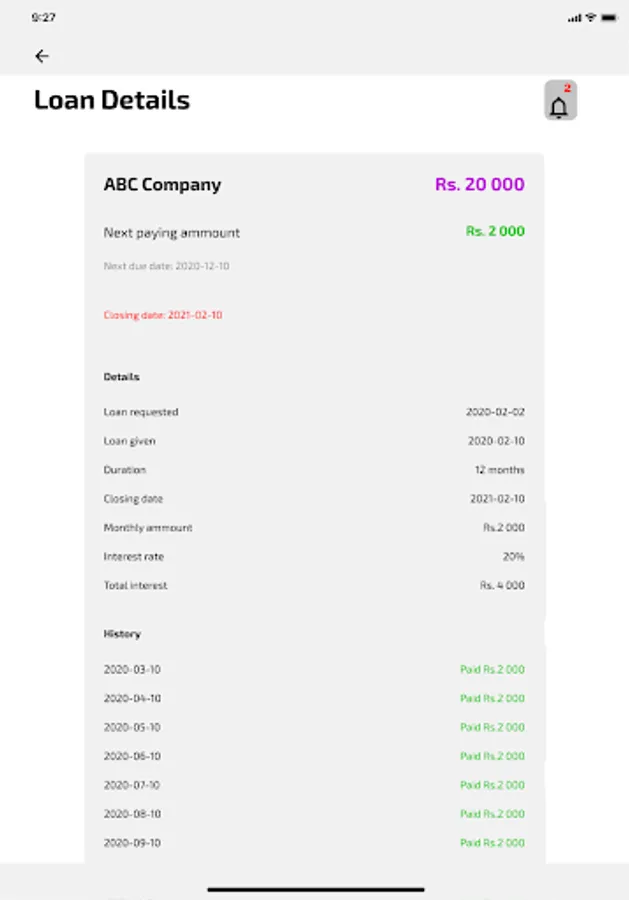The height and width of the screenshot is (900, 629).
Task: Select the Details section header
Action: click(x=122, y=377)
